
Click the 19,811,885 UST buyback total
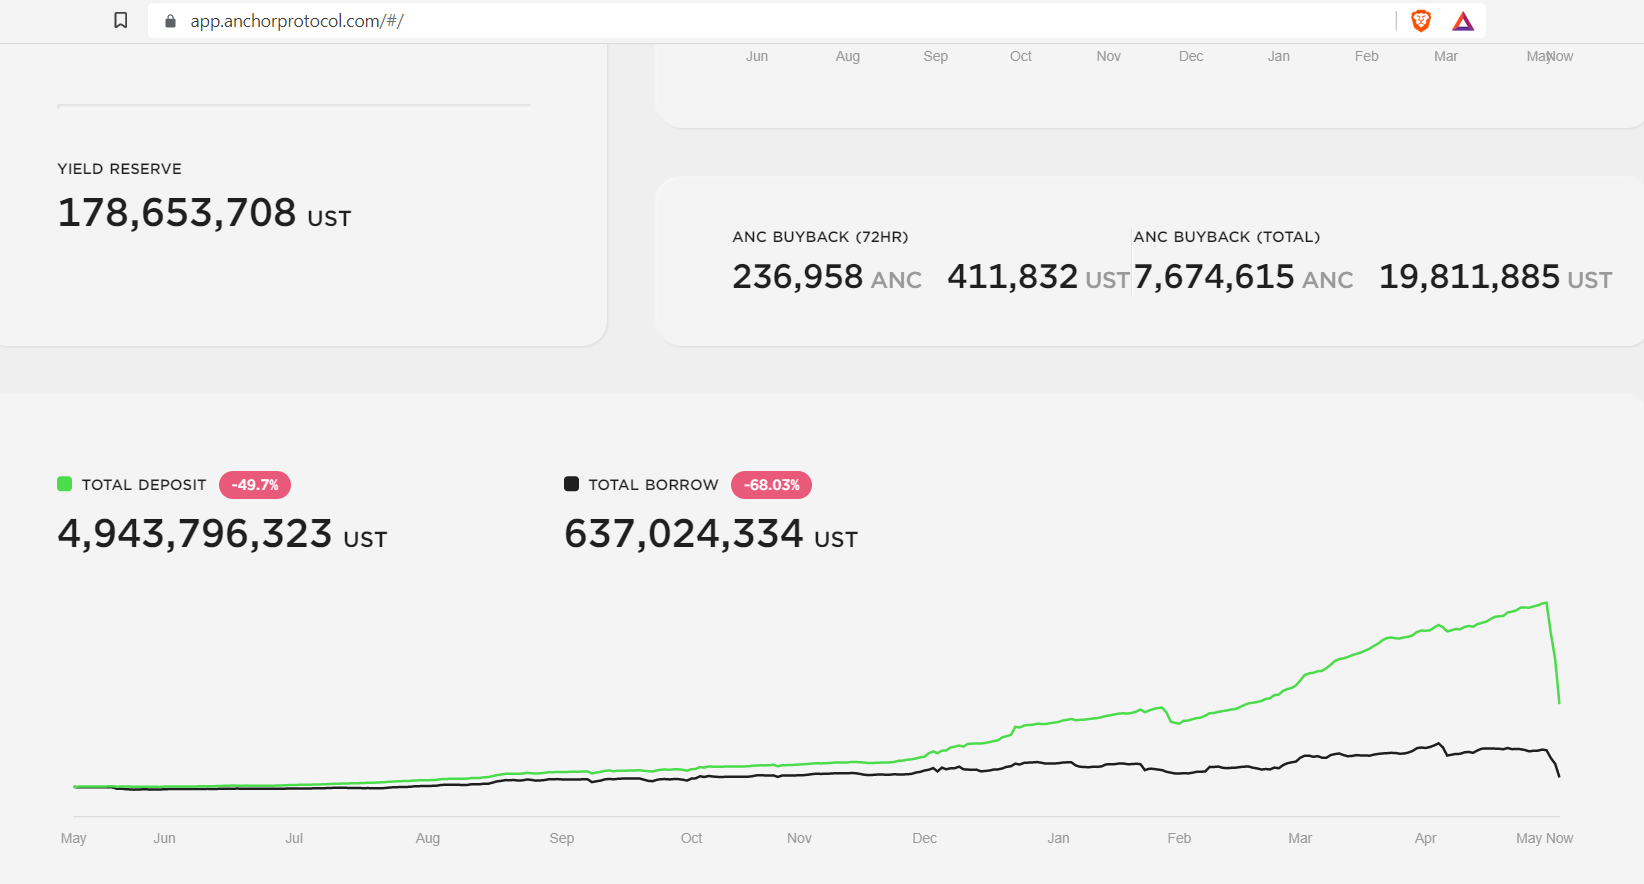point(1495,277)
